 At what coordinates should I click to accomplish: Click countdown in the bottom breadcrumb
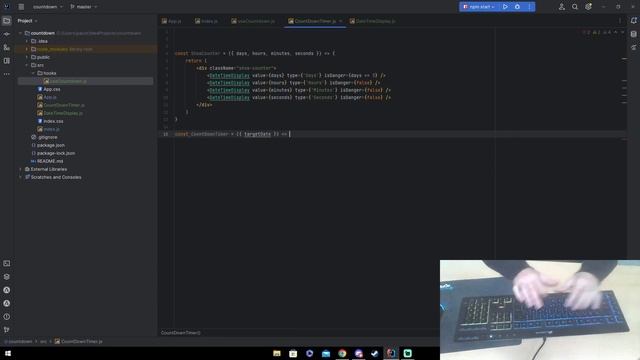click(19, 342)
